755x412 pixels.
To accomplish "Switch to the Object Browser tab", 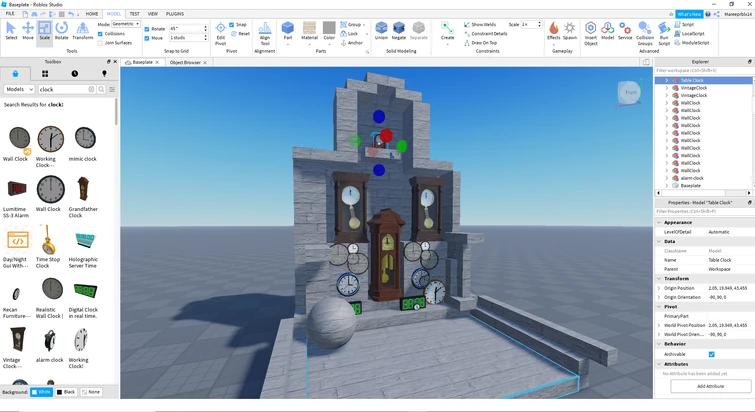I will tap(184, 62).
